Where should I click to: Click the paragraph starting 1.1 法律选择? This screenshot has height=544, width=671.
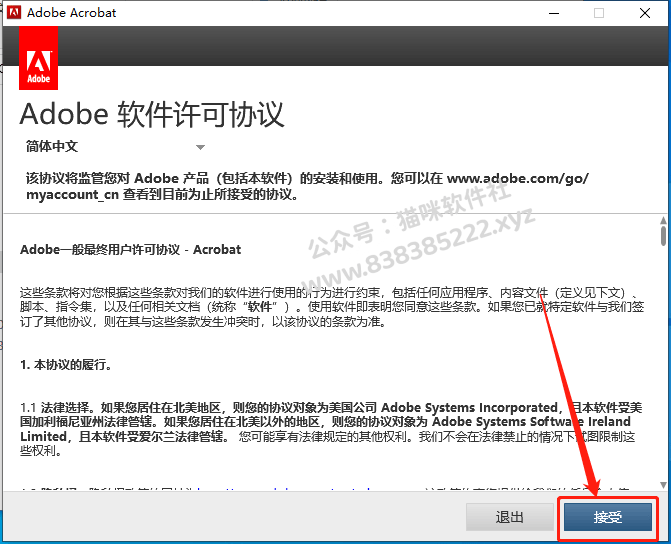[332, 429]
